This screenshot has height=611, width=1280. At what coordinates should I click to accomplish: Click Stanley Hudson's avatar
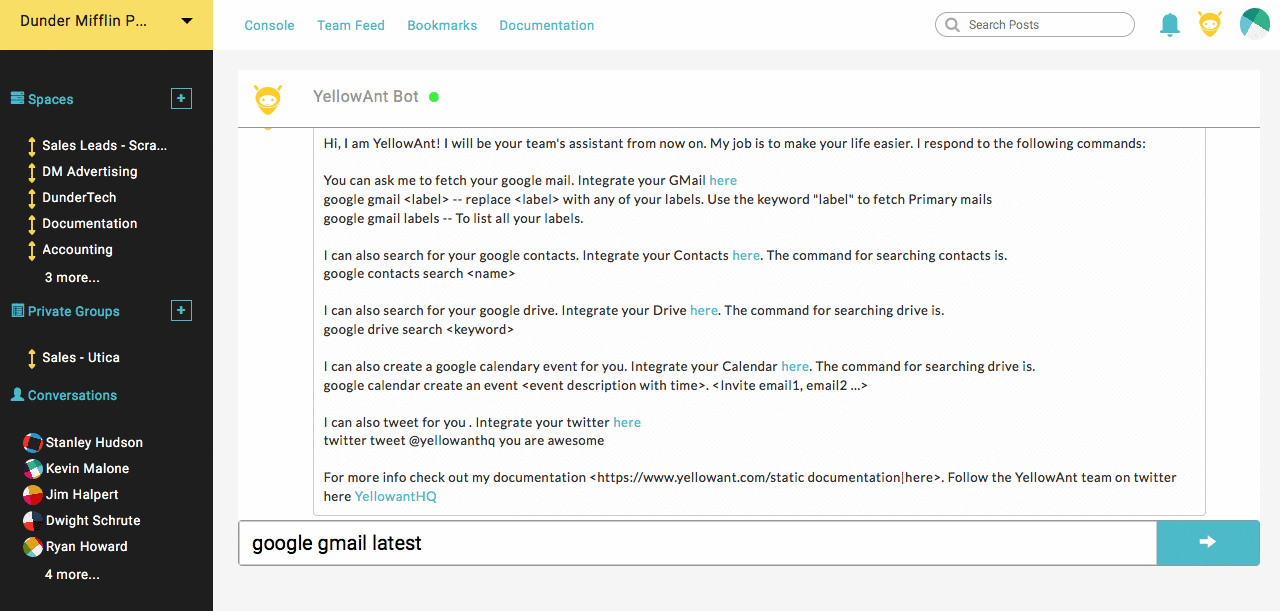33,442
